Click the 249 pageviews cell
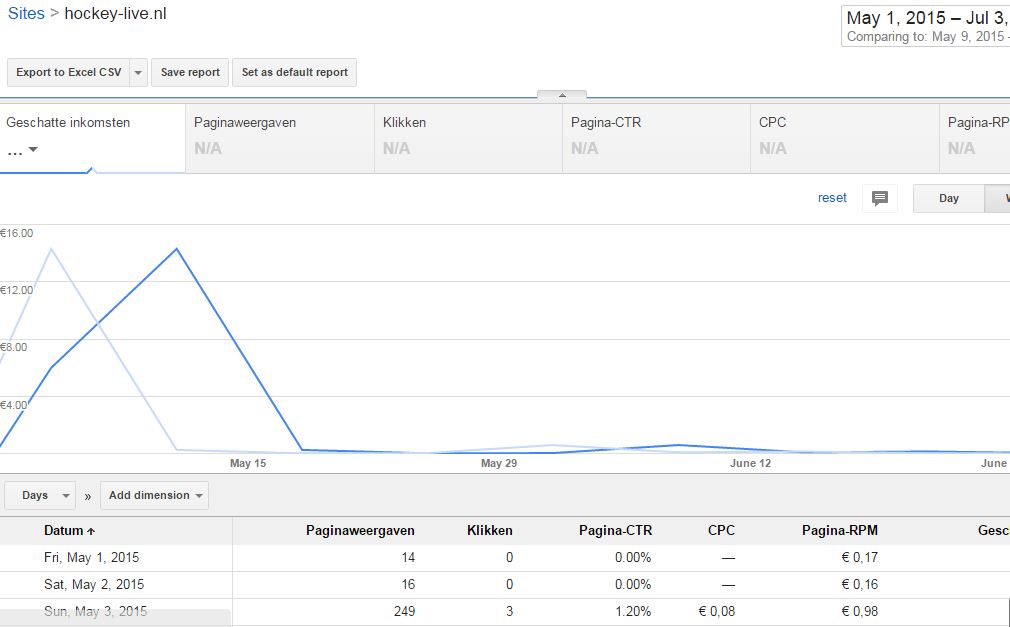 click(x=405, y=612)
